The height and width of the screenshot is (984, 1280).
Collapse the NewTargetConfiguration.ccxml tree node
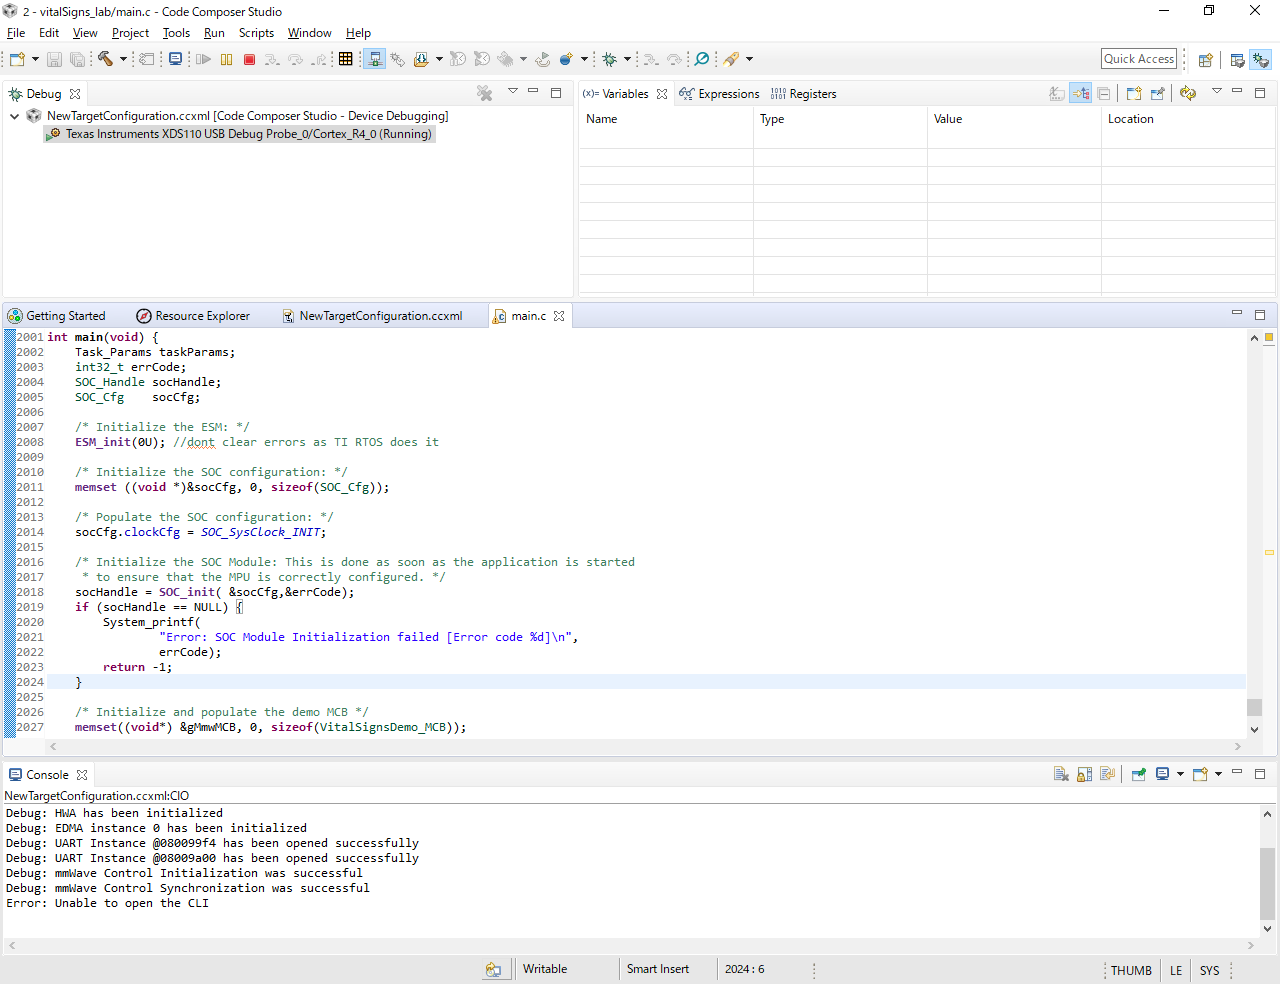coord(14,116)
